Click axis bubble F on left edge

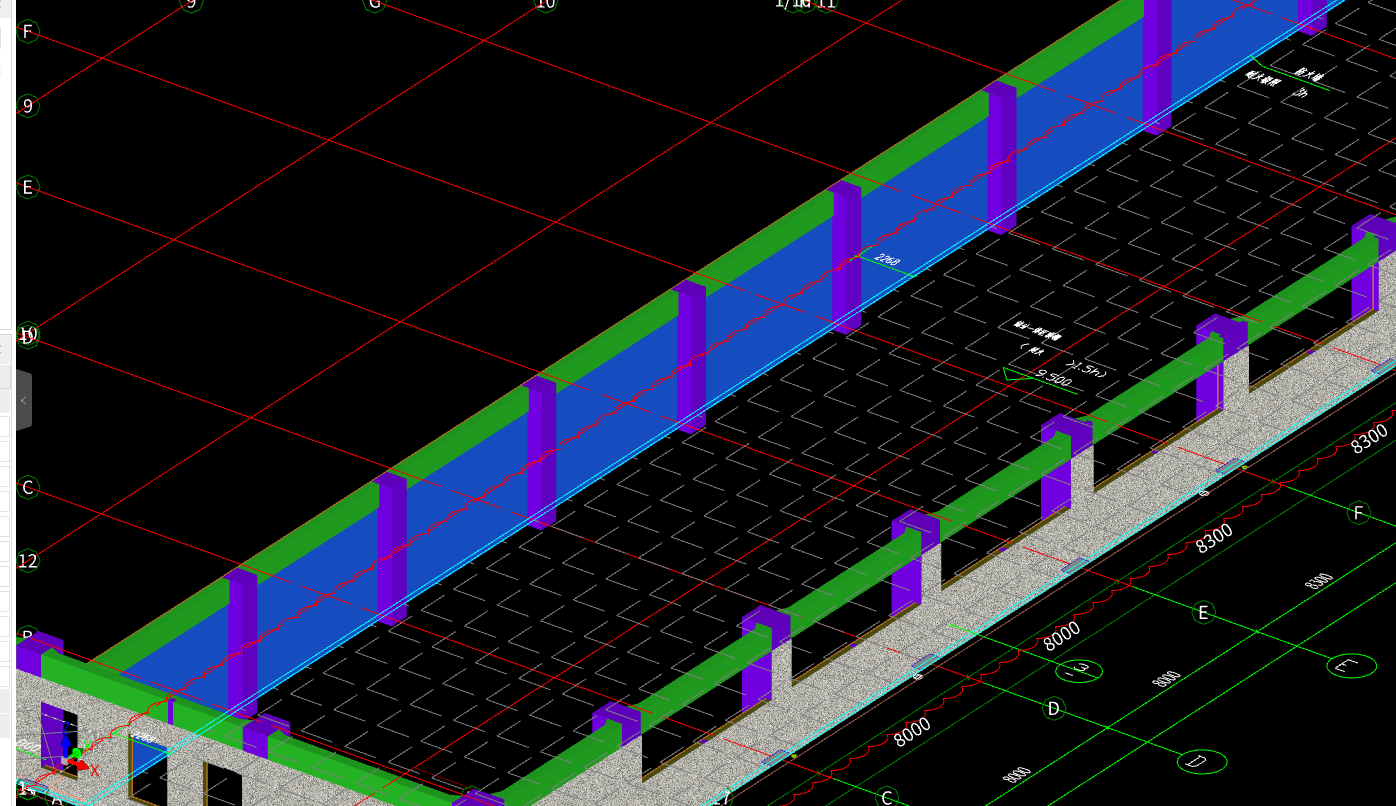coord(28,32)
